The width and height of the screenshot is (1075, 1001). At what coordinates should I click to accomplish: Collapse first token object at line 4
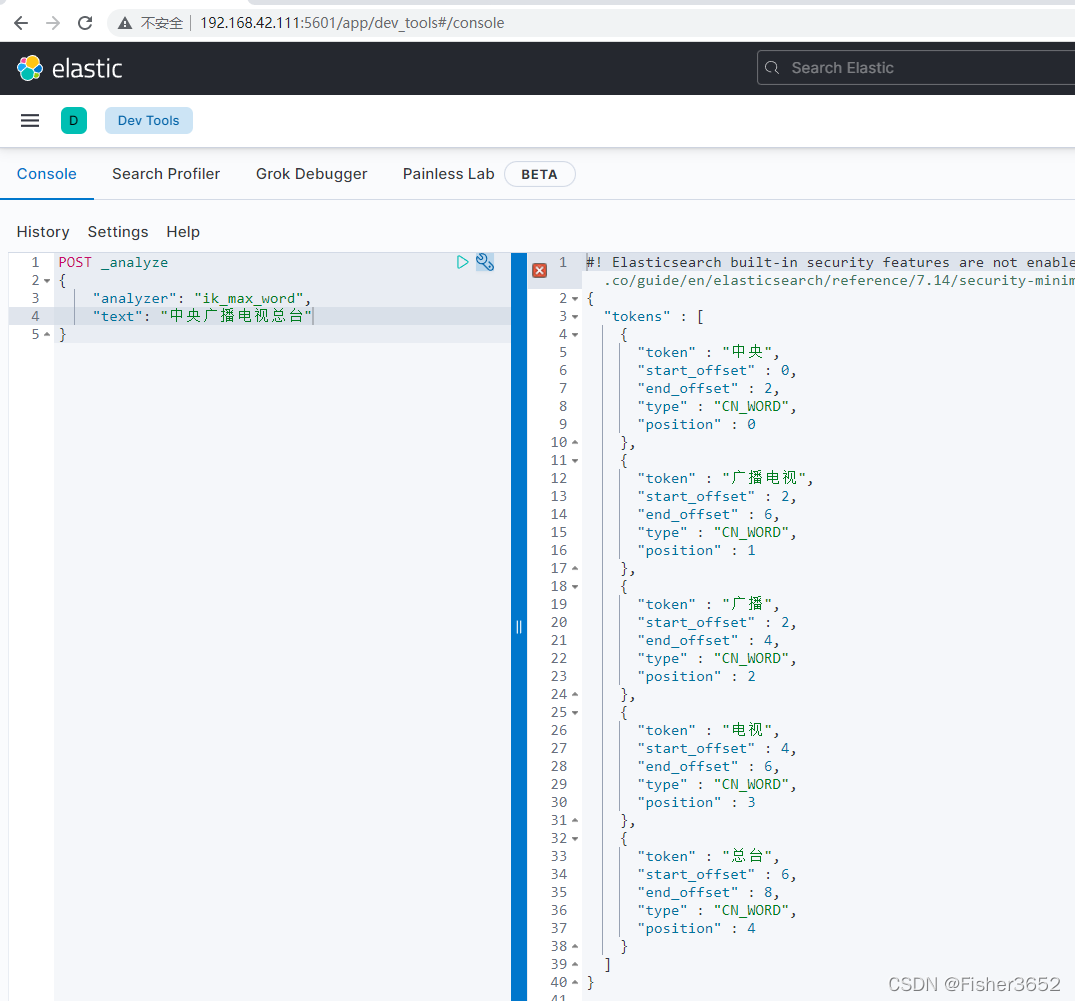click(x=575, y=335)
